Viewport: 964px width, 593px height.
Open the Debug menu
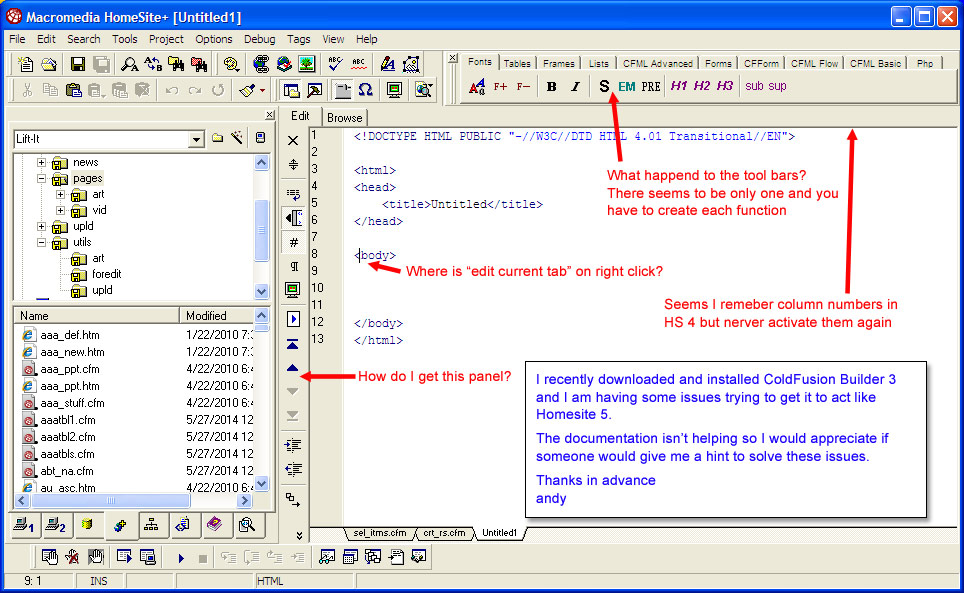[259, 39]
